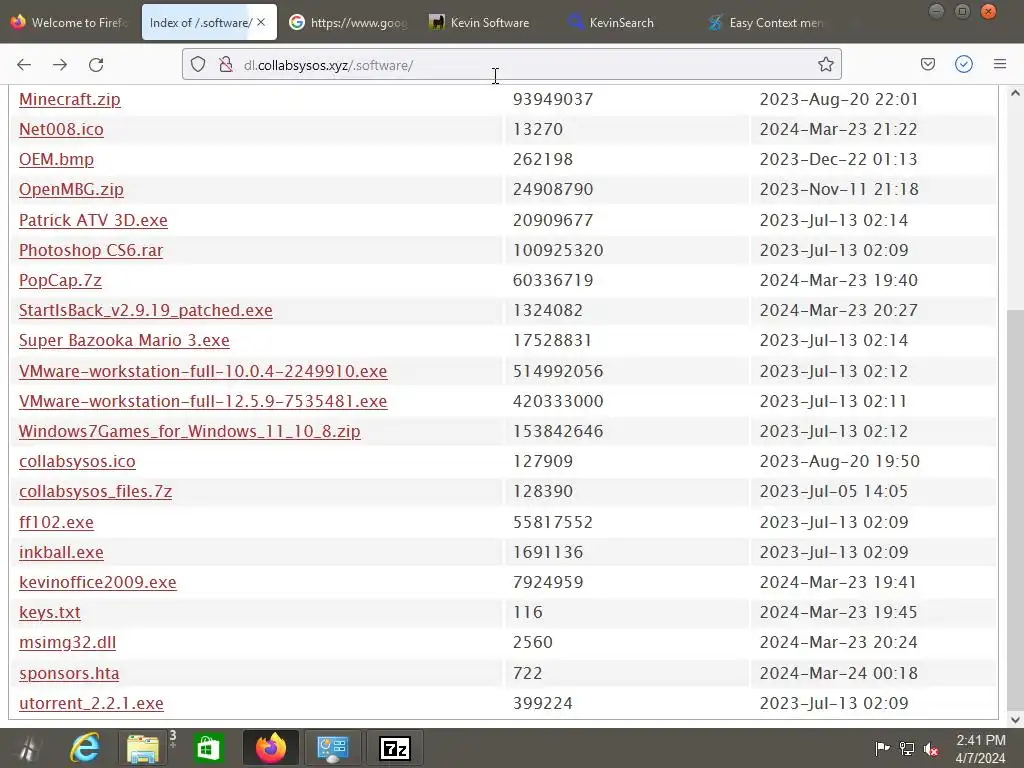1024x768 pixels.
Task: Download collabsysos_files.7z
Action: click(x=95, y=491)
